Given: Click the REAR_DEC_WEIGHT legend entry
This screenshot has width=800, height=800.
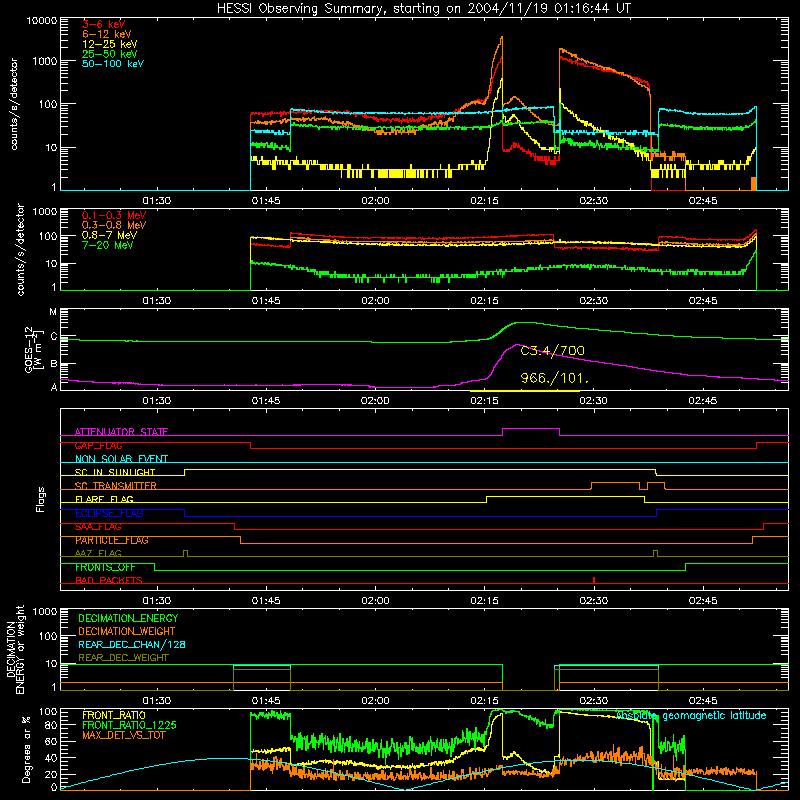Looking at the screenshot, I should (123, 658).
